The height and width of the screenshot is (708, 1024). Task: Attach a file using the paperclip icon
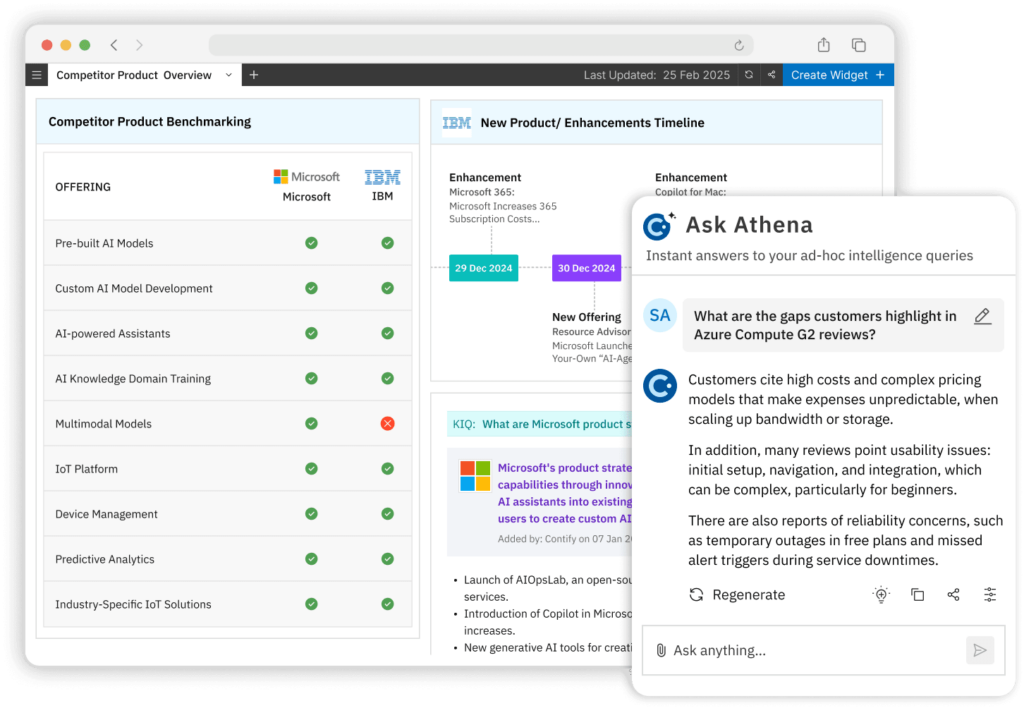tap(663, 650)
